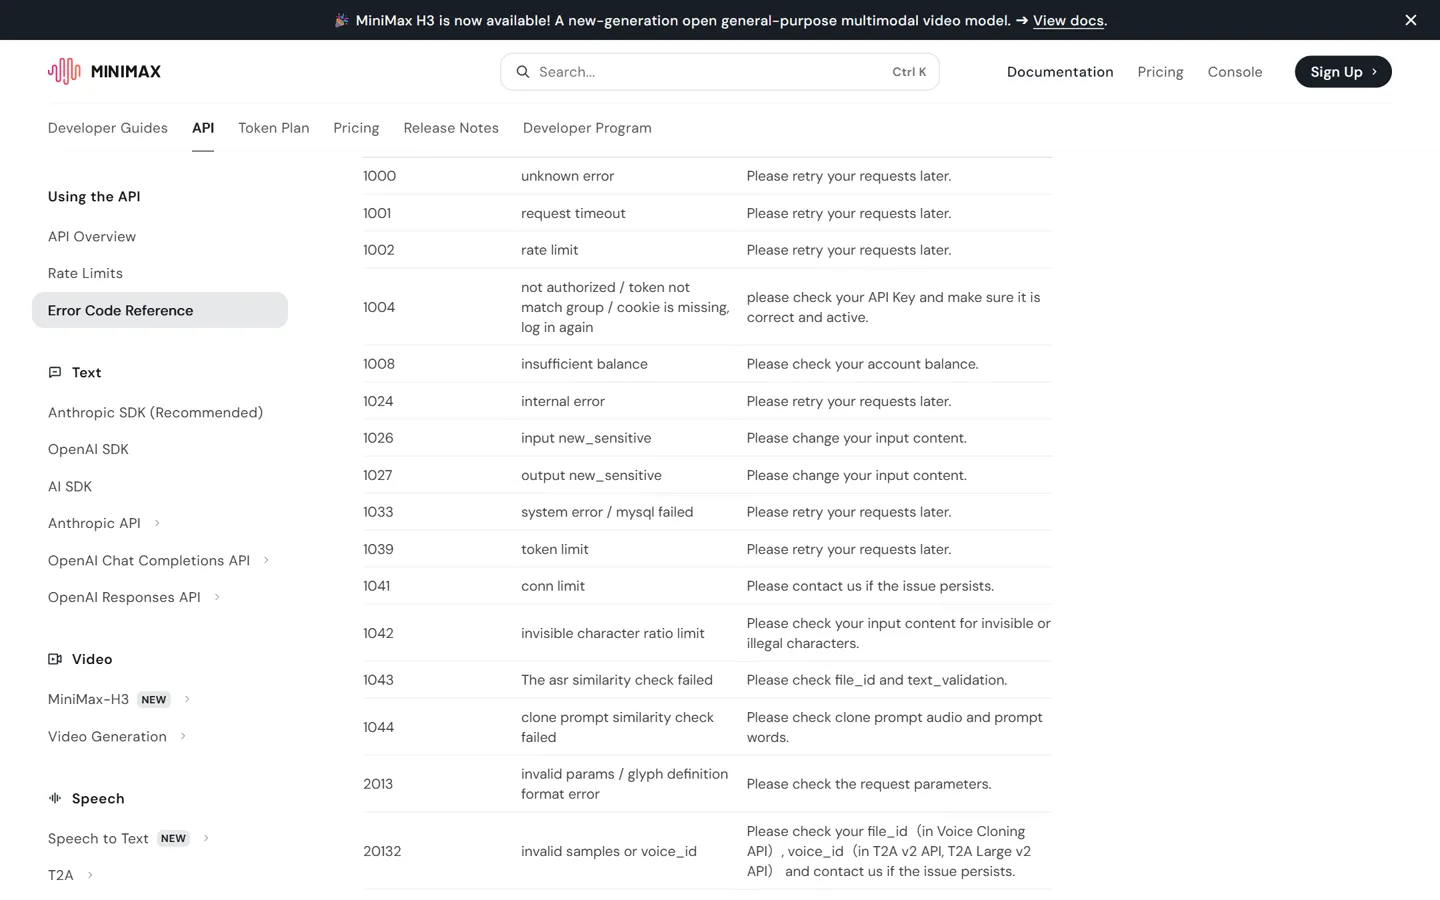Go to Rate Limits page

pos(85,273)
